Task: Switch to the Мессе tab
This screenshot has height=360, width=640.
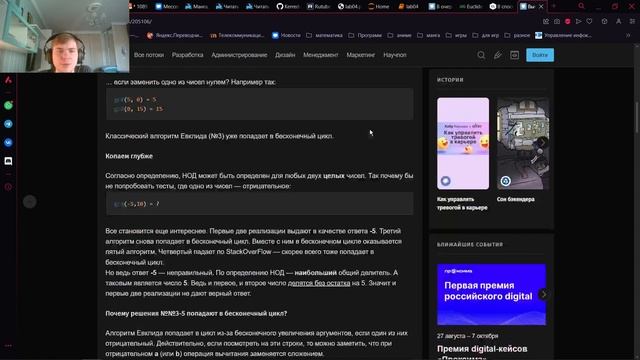Action: tap(167, 6)
